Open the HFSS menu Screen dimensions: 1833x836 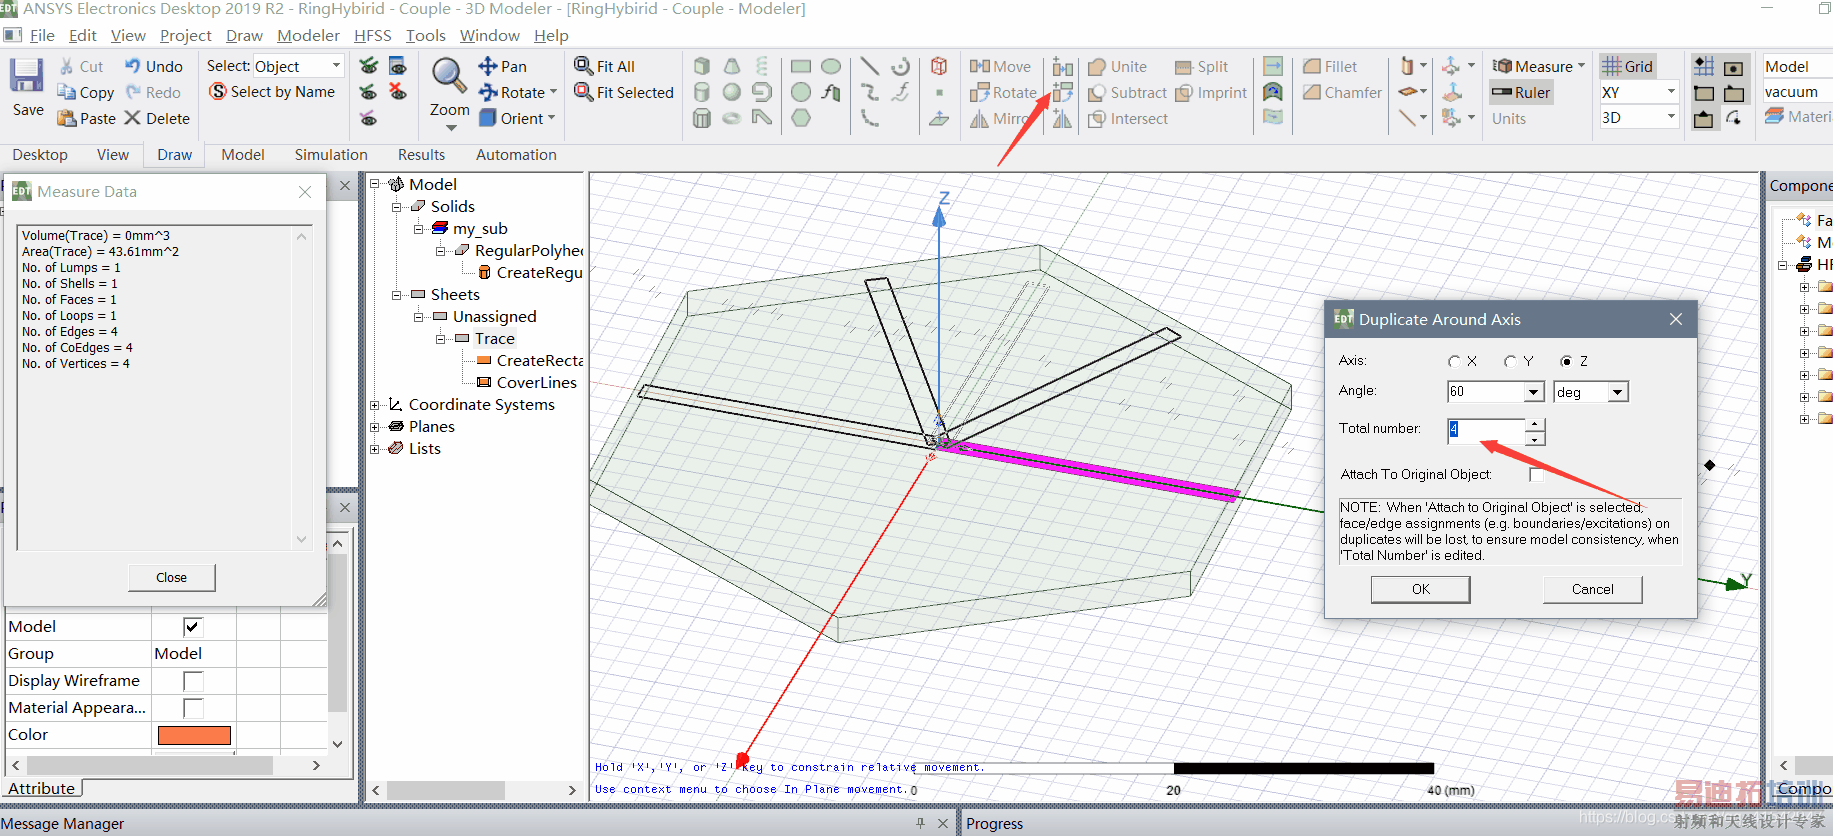click(373, 36)
